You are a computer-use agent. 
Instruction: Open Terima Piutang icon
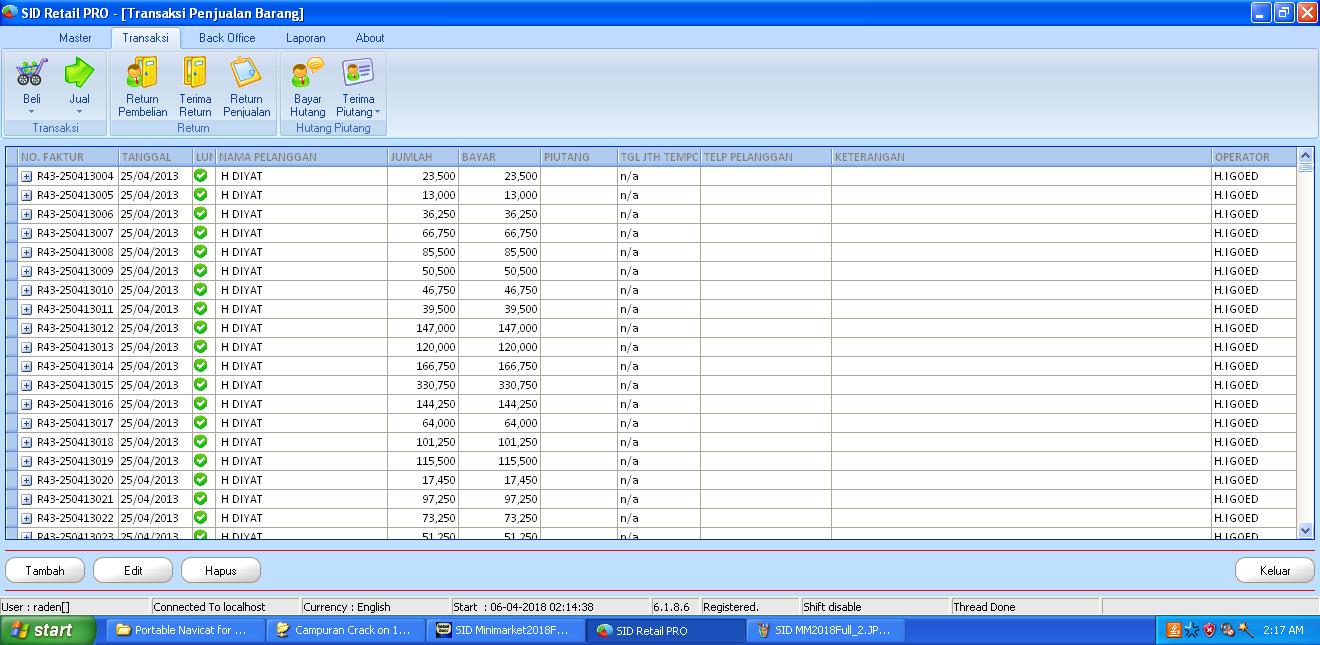coord(358,73)
